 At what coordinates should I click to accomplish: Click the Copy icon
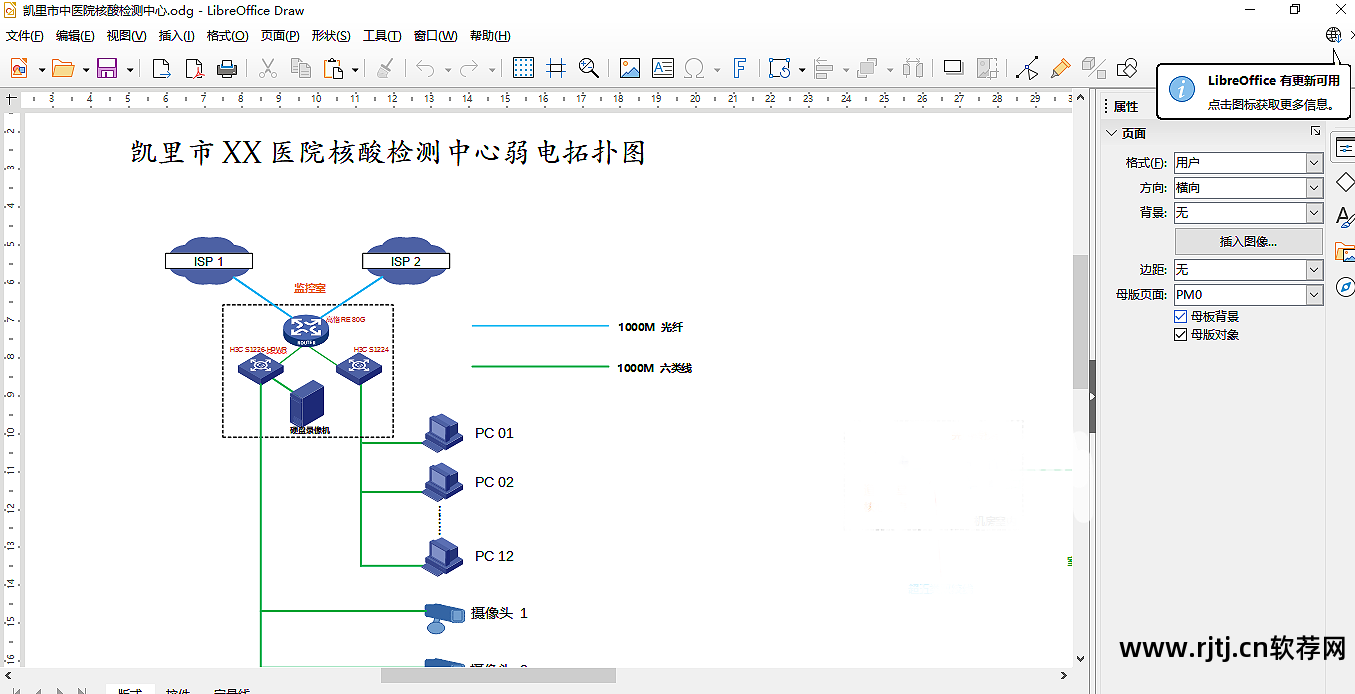click(x=300, y=68)
